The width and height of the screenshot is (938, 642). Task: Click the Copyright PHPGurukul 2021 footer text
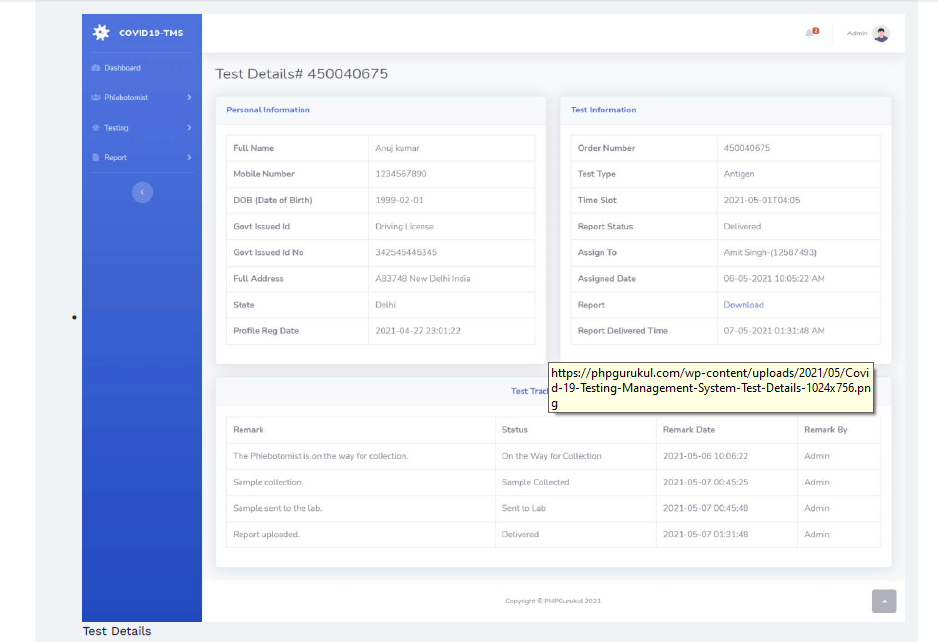553,601
